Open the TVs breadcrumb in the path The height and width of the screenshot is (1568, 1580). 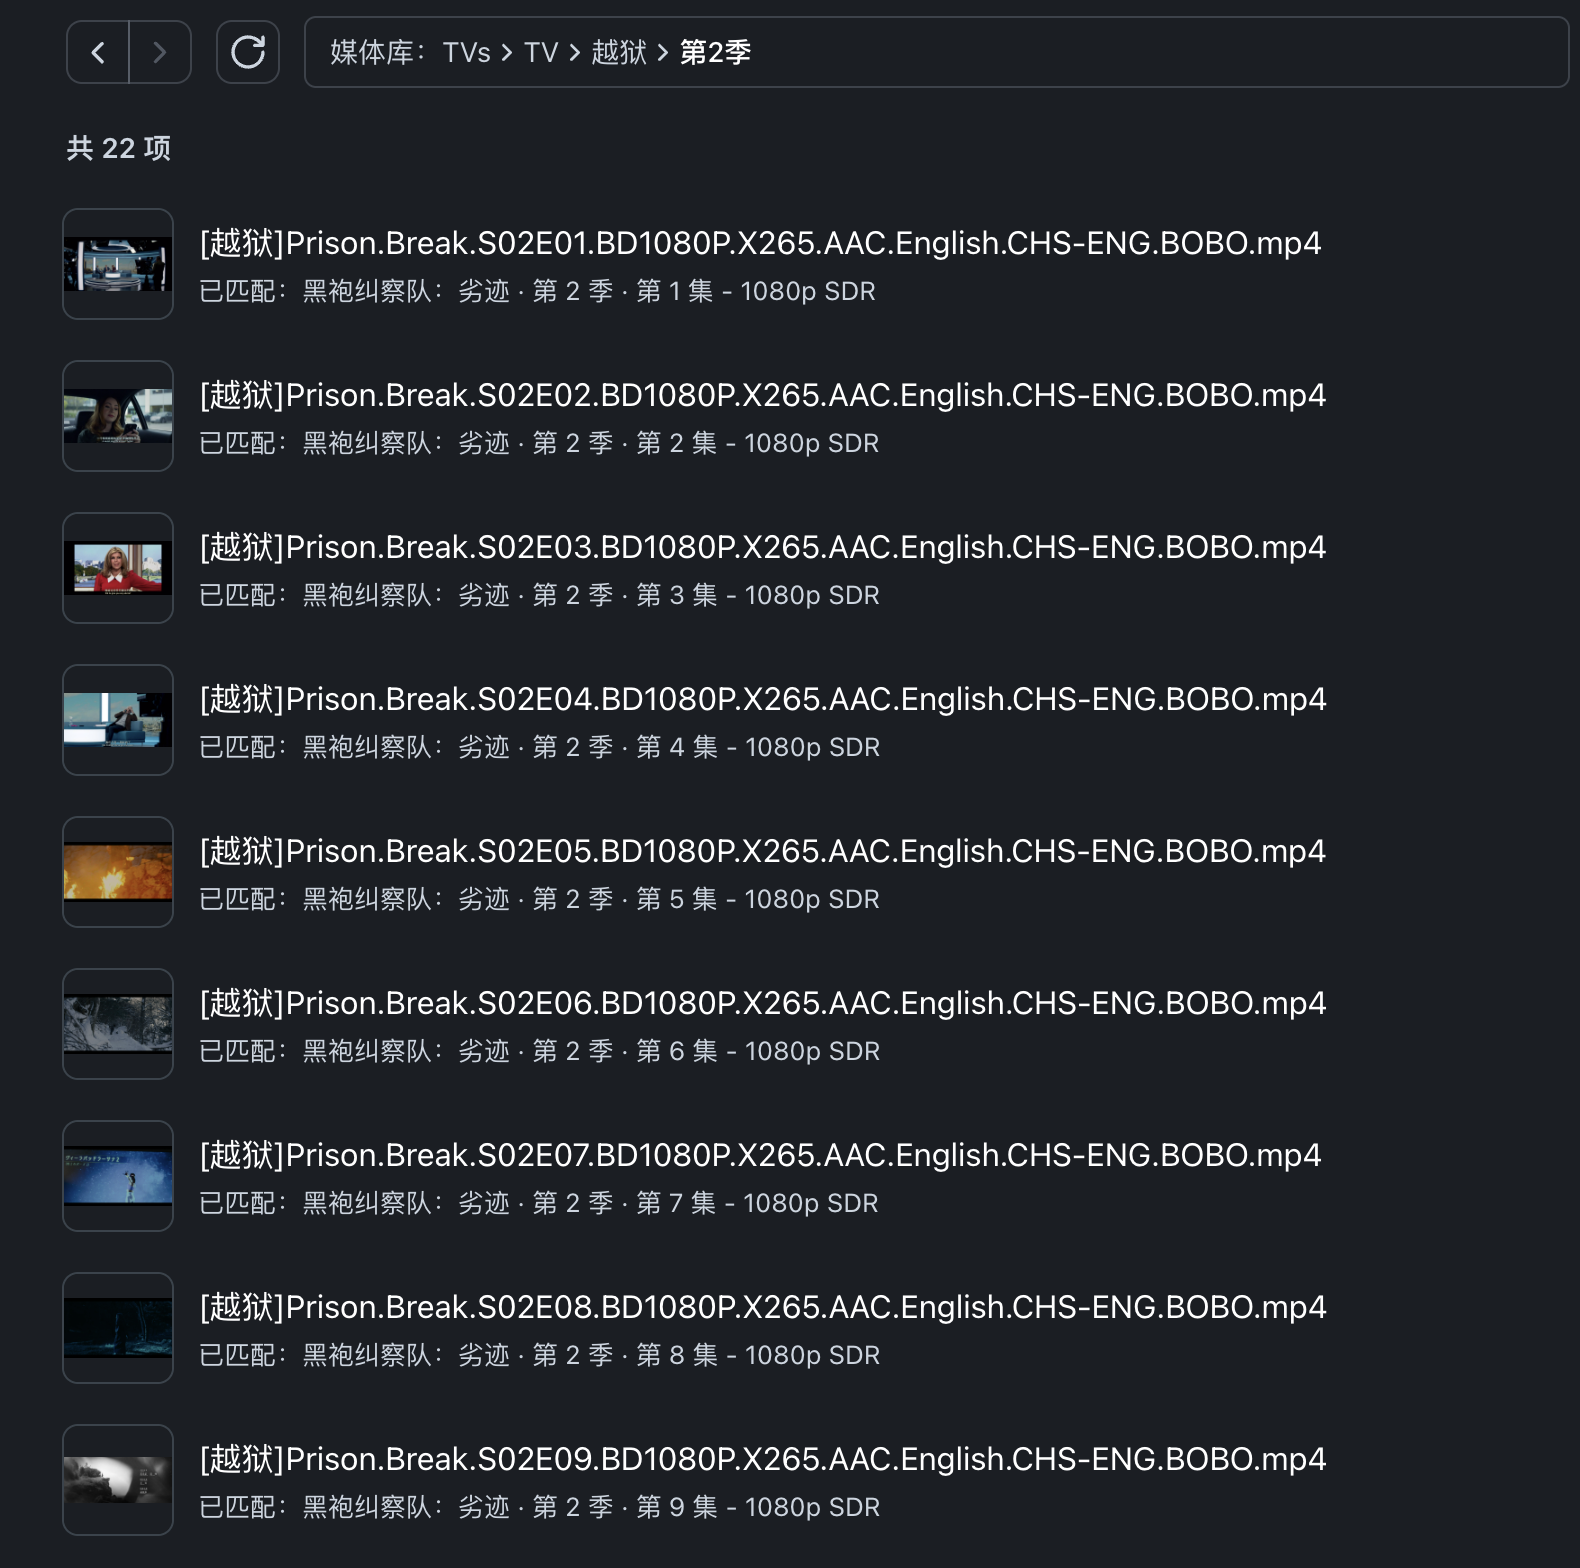(x=466, y=52)
